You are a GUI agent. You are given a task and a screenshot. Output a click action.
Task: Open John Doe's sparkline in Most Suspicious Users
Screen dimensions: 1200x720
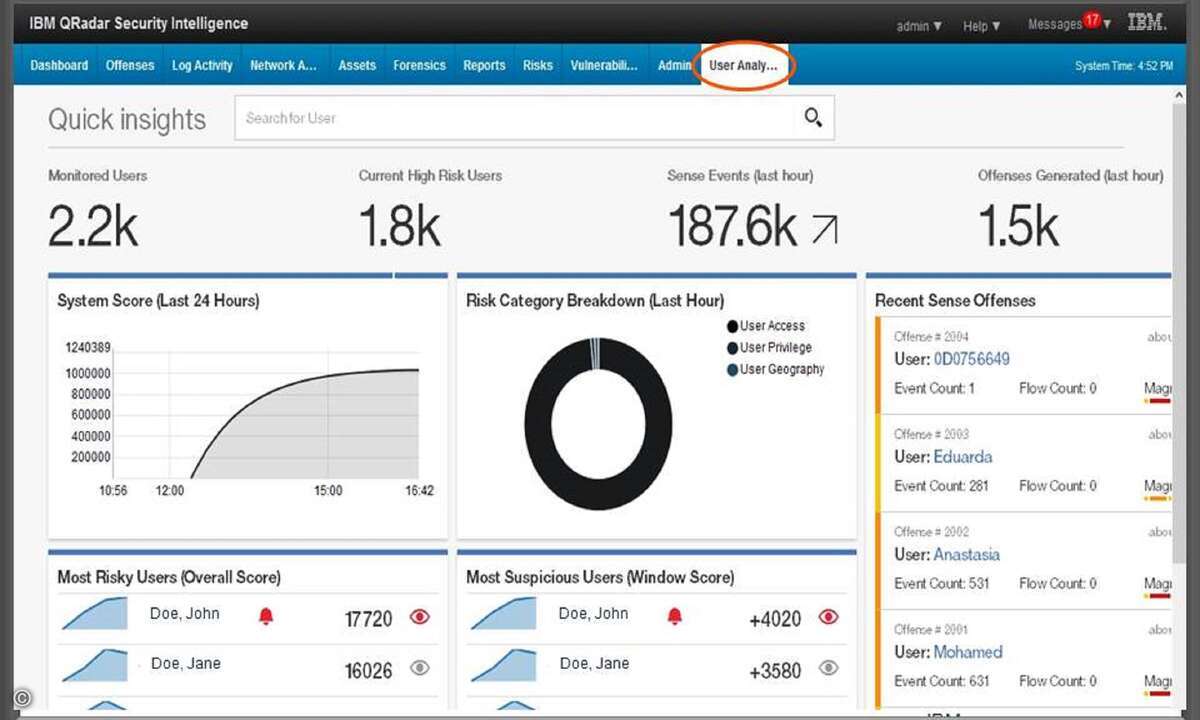pos(504,614)
